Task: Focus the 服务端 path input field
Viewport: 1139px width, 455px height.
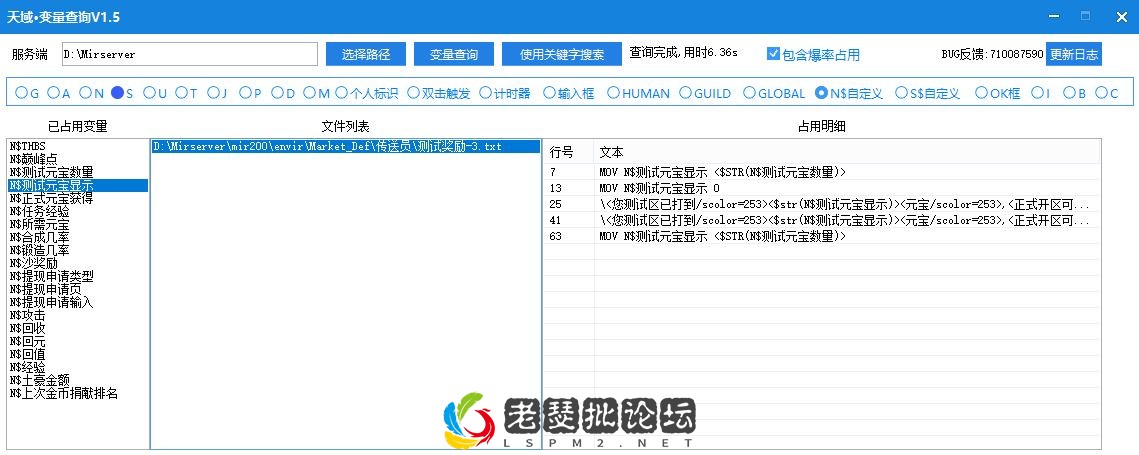Action: pyautogui.click(x=190, y=54)
